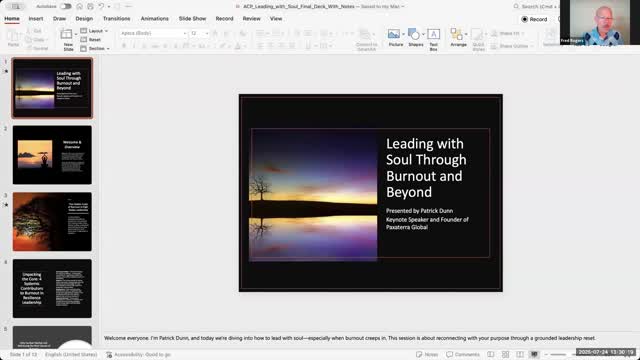Screen dimensions: 640x360
Task: Click the Picture icon
Action: [x=394, y=34]
